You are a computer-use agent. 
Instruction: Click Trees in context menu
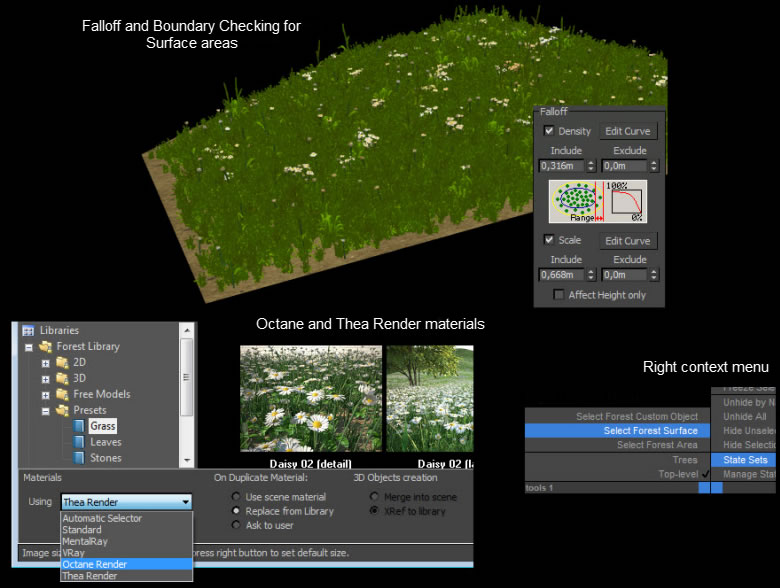(x=617, y=460)
